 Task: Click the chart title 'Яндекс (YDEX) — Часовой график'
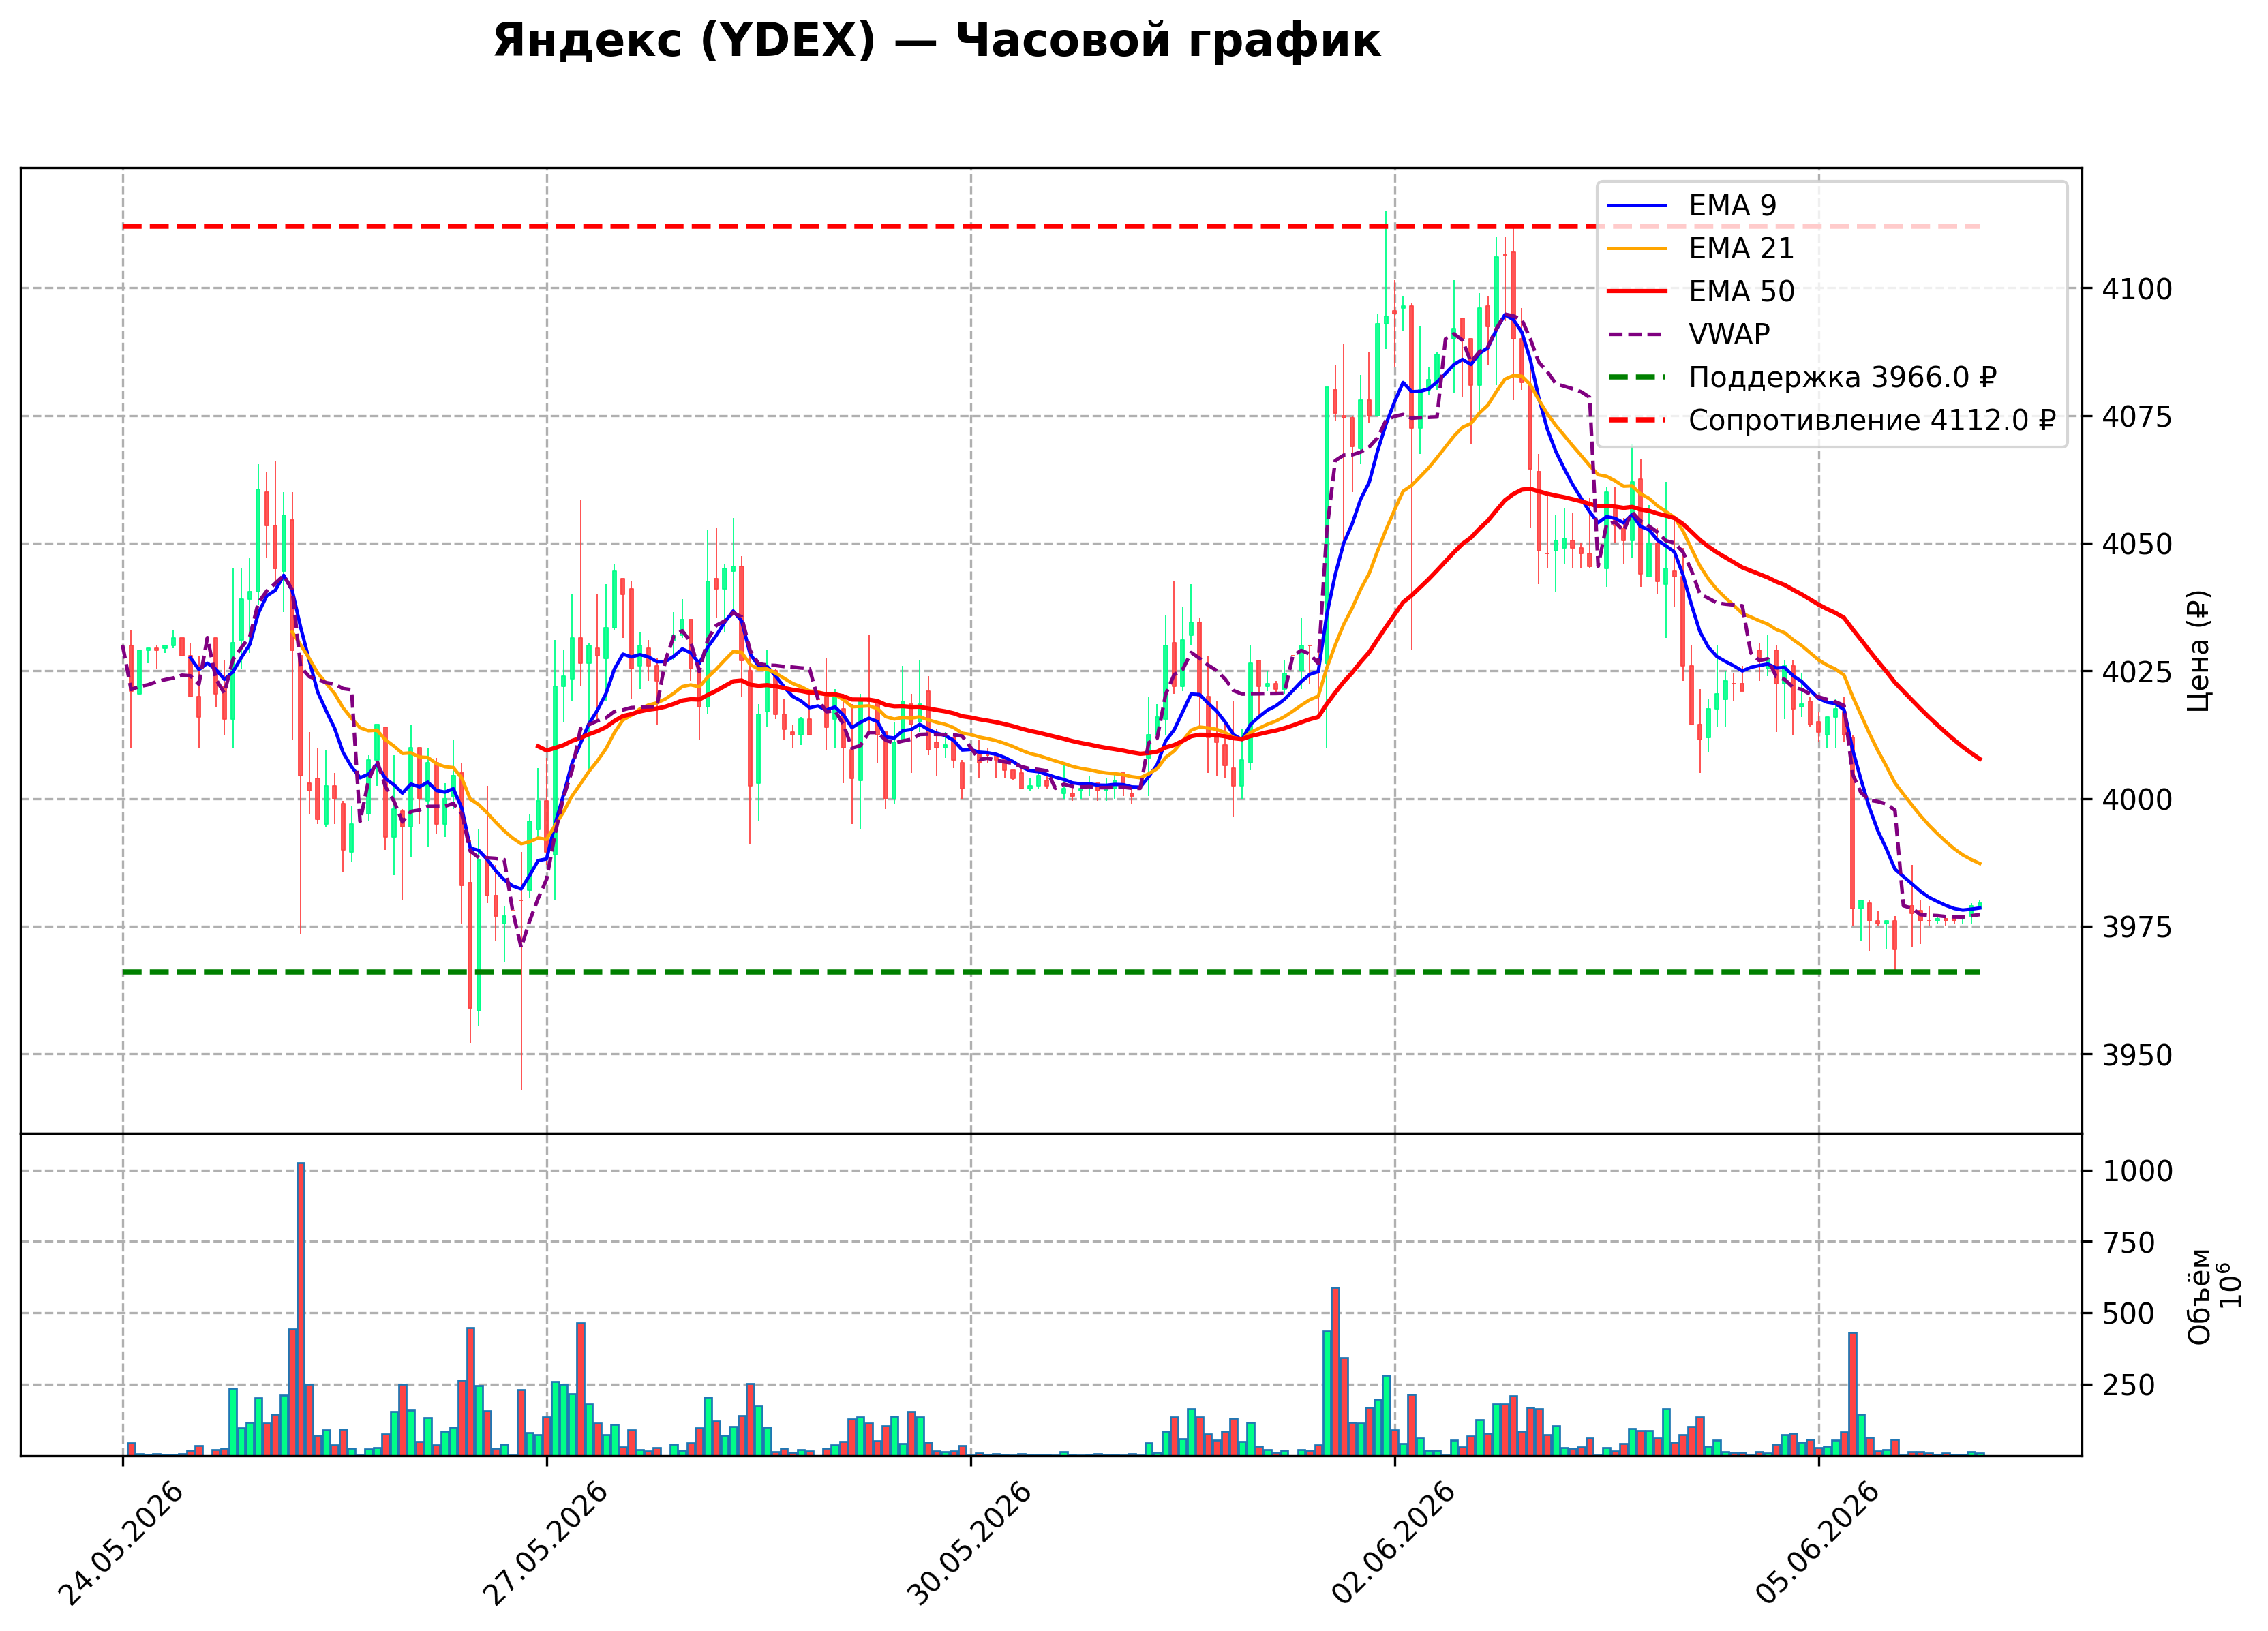(x=936, y=41)
